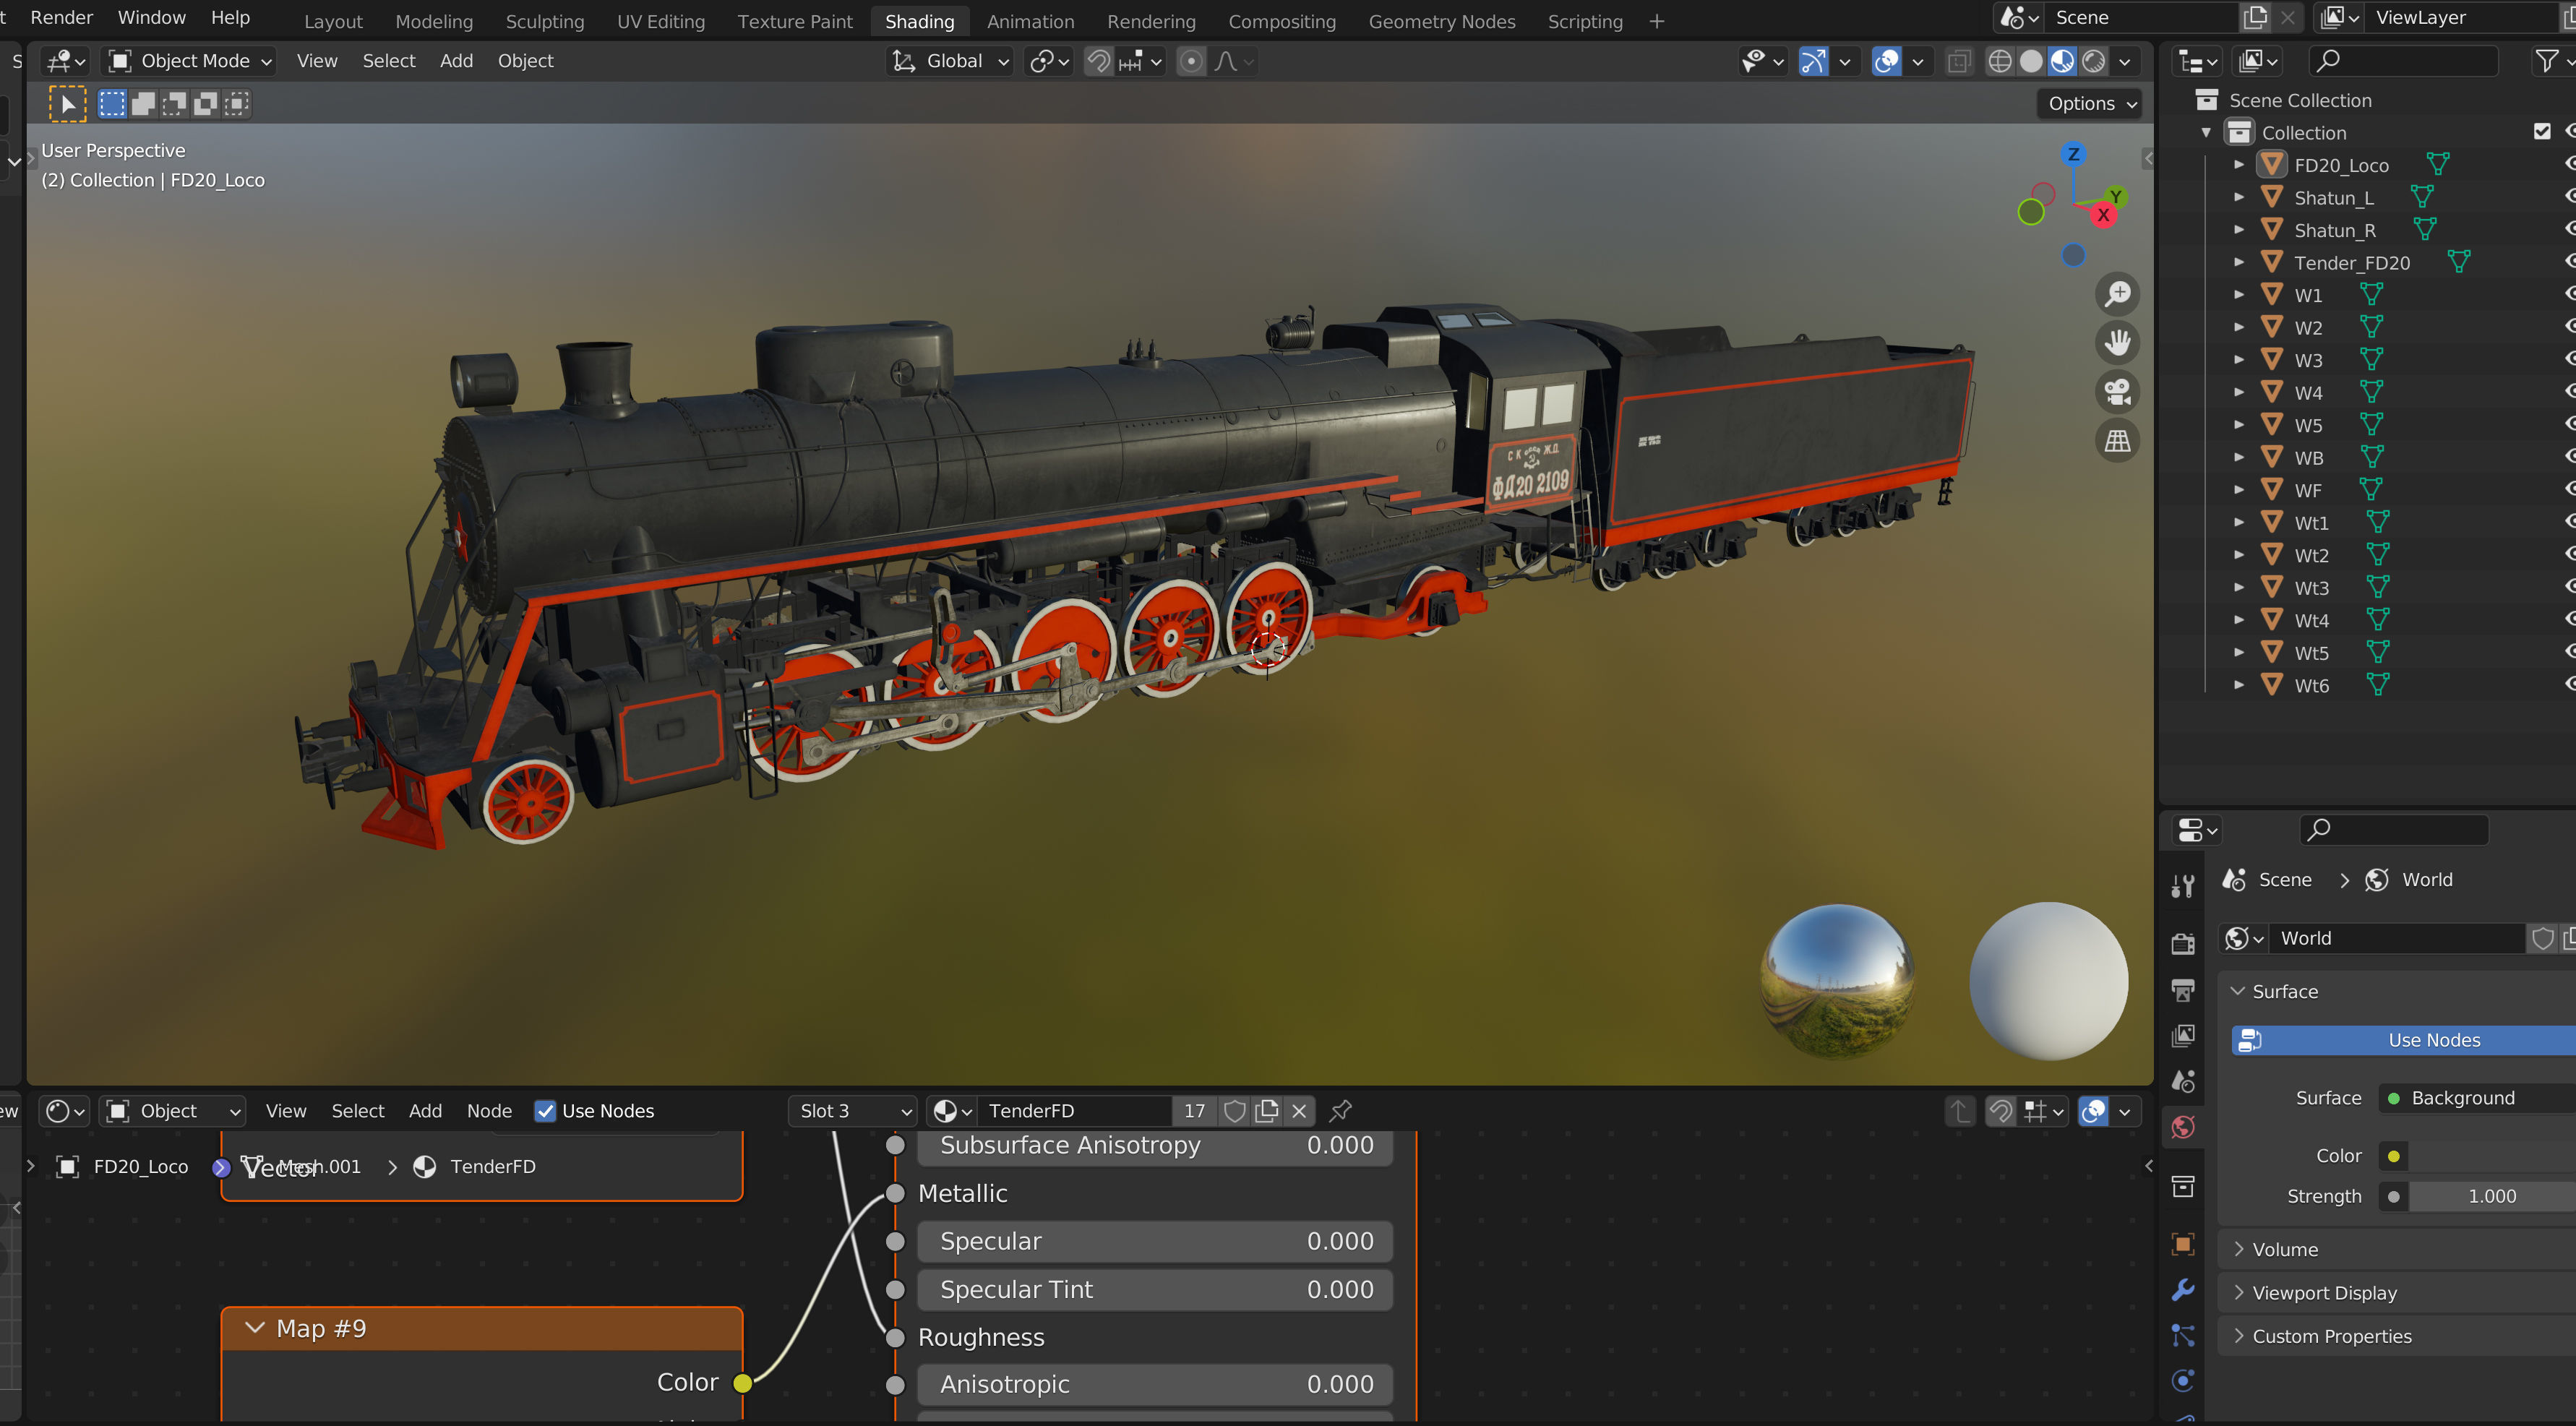Click outliner search field
The width and height of the screenshot is (2576, 1426).
click(2403, 61)
